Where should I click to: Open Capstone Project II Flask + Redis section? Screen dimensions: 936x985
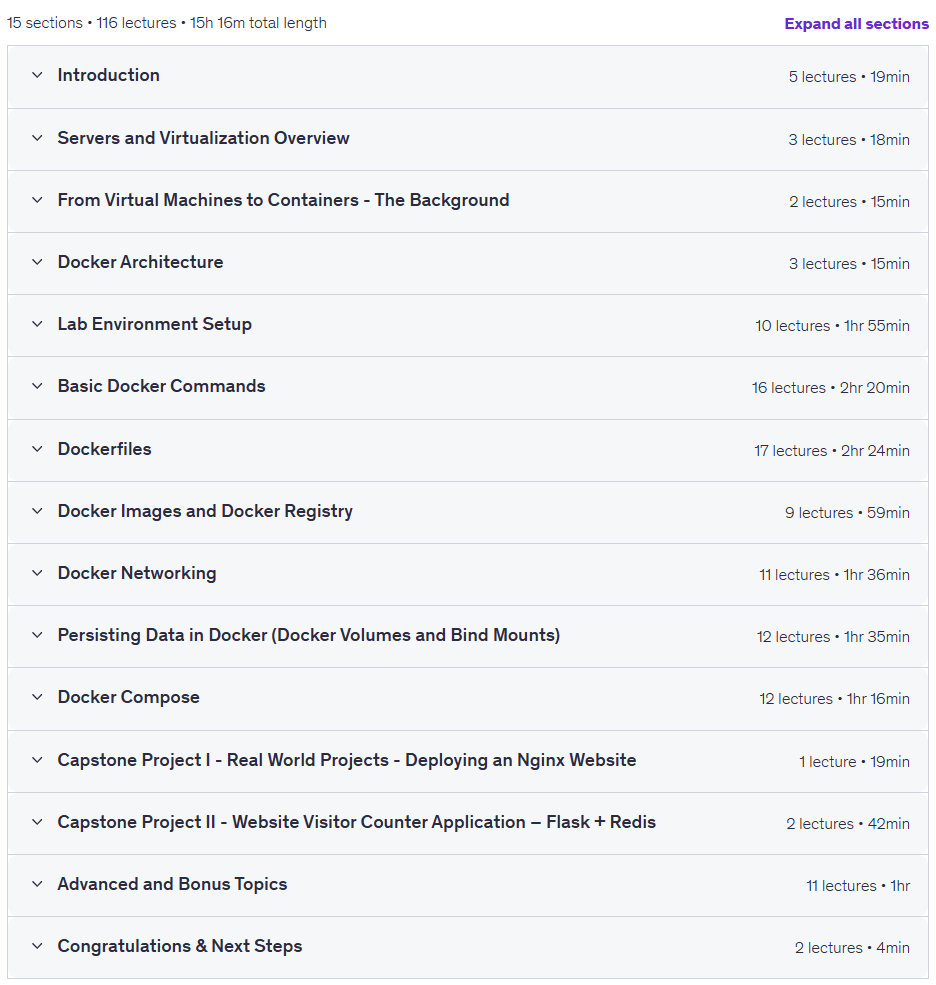point(356,822)
